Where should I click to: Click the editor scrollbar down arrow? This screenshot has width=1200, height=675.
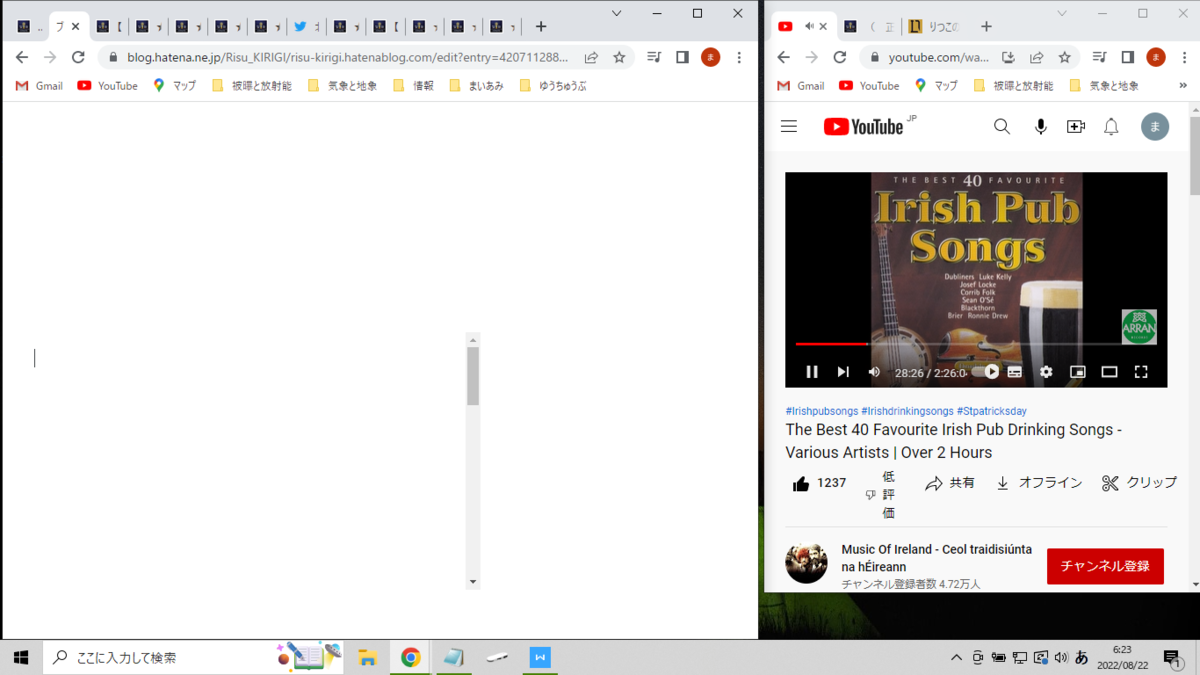coord(473,582)
